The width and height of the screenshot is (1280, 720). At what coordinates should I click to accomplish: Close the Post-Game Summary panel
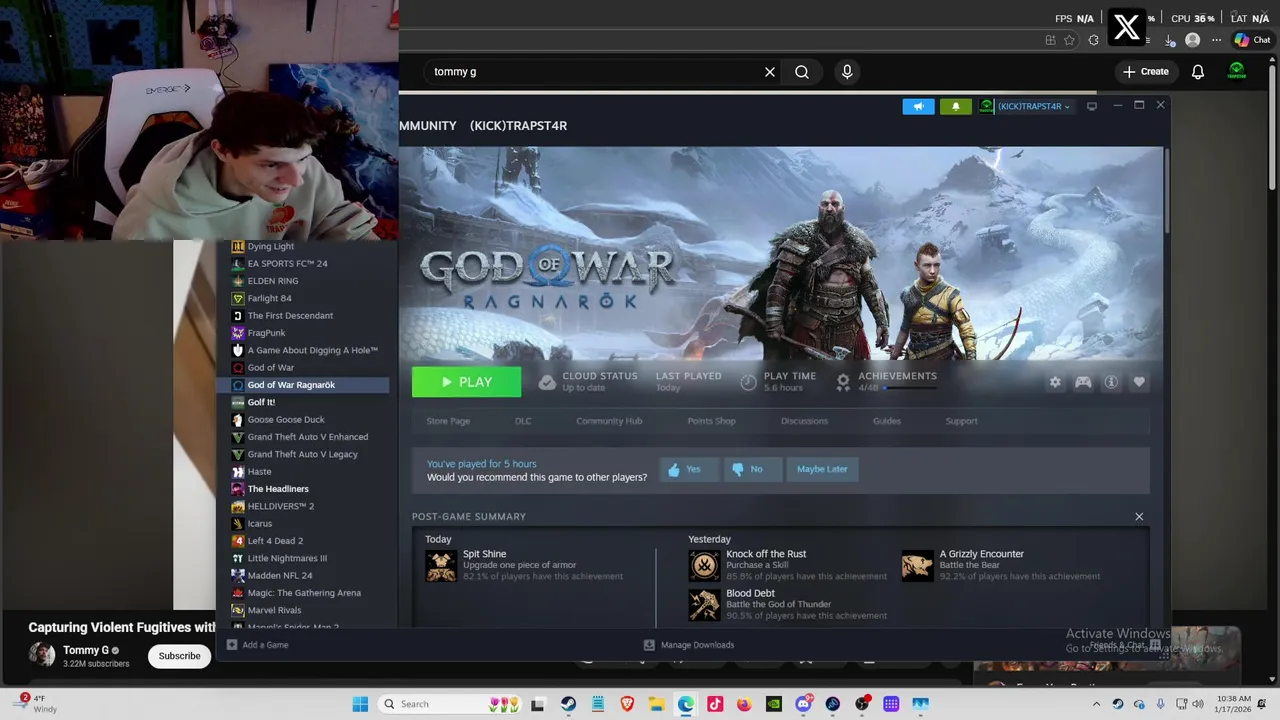click(1139, 517)
